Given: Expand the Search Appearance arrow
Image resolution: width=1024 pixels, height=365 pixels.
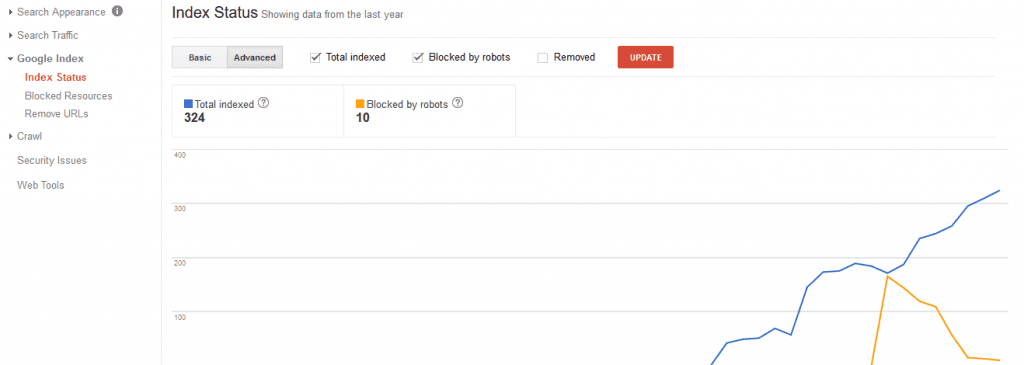Looking at the screenshot, I should click(10, 12).
